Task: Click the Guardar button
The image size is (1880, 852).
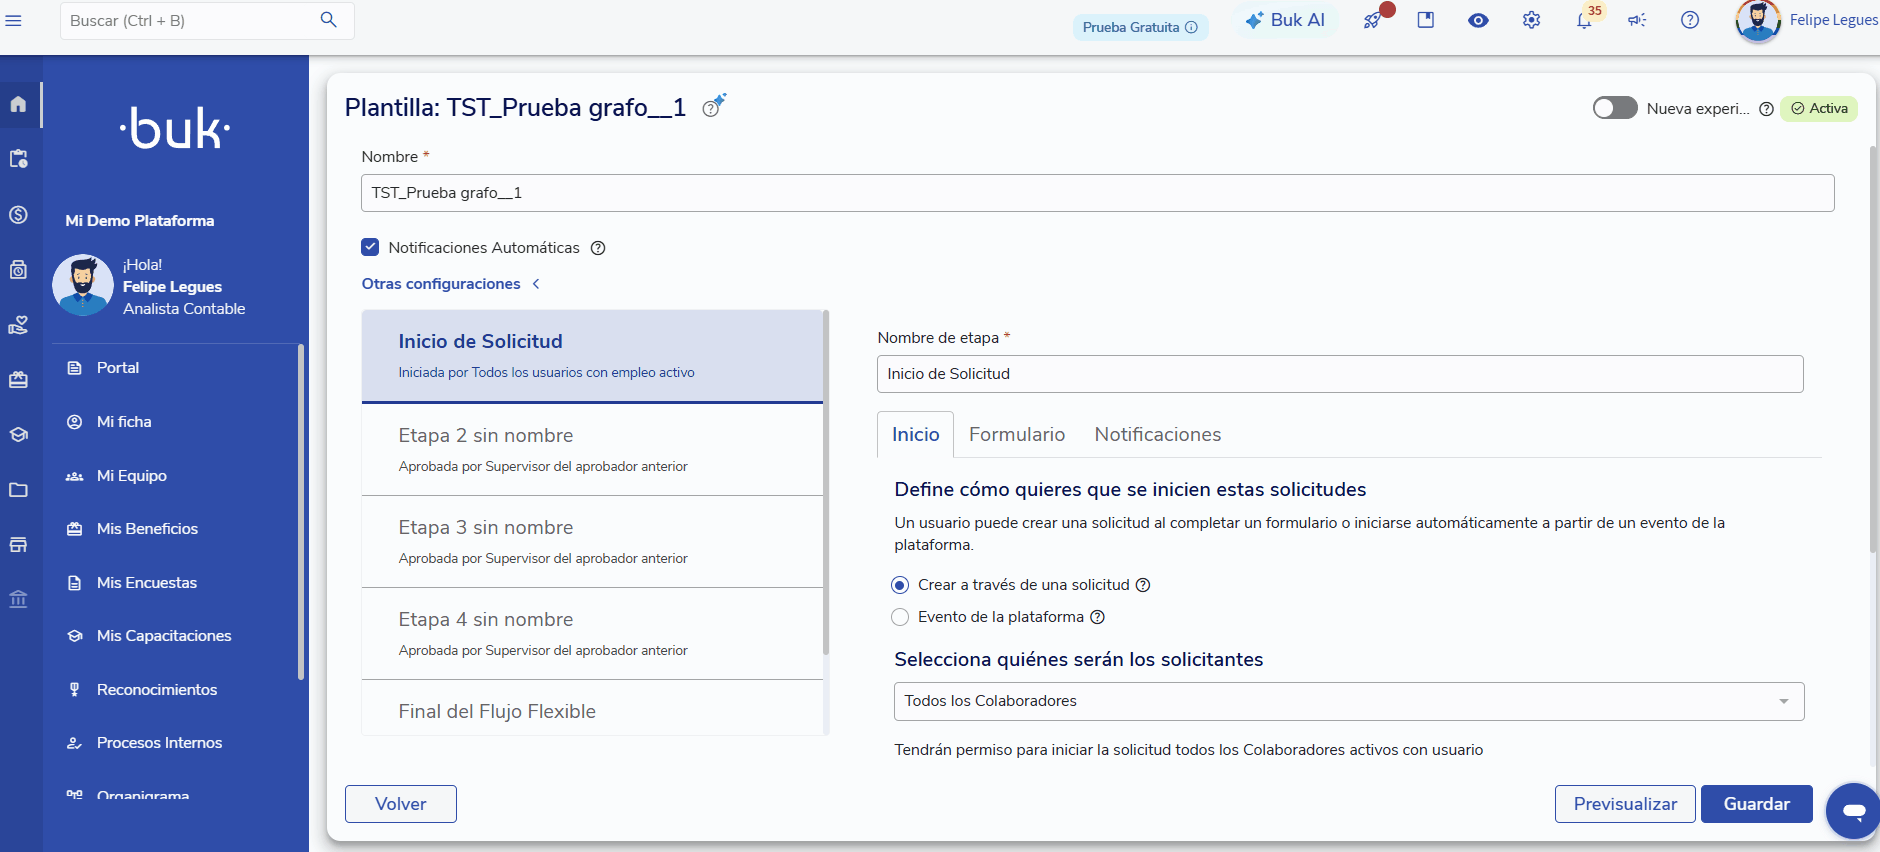Action: tap(1756, 804)
